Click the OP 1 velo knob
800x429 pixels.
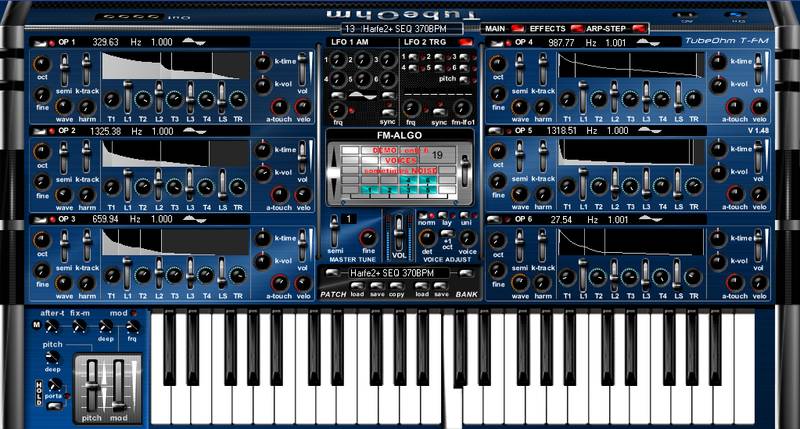click(x=303, y=107)
